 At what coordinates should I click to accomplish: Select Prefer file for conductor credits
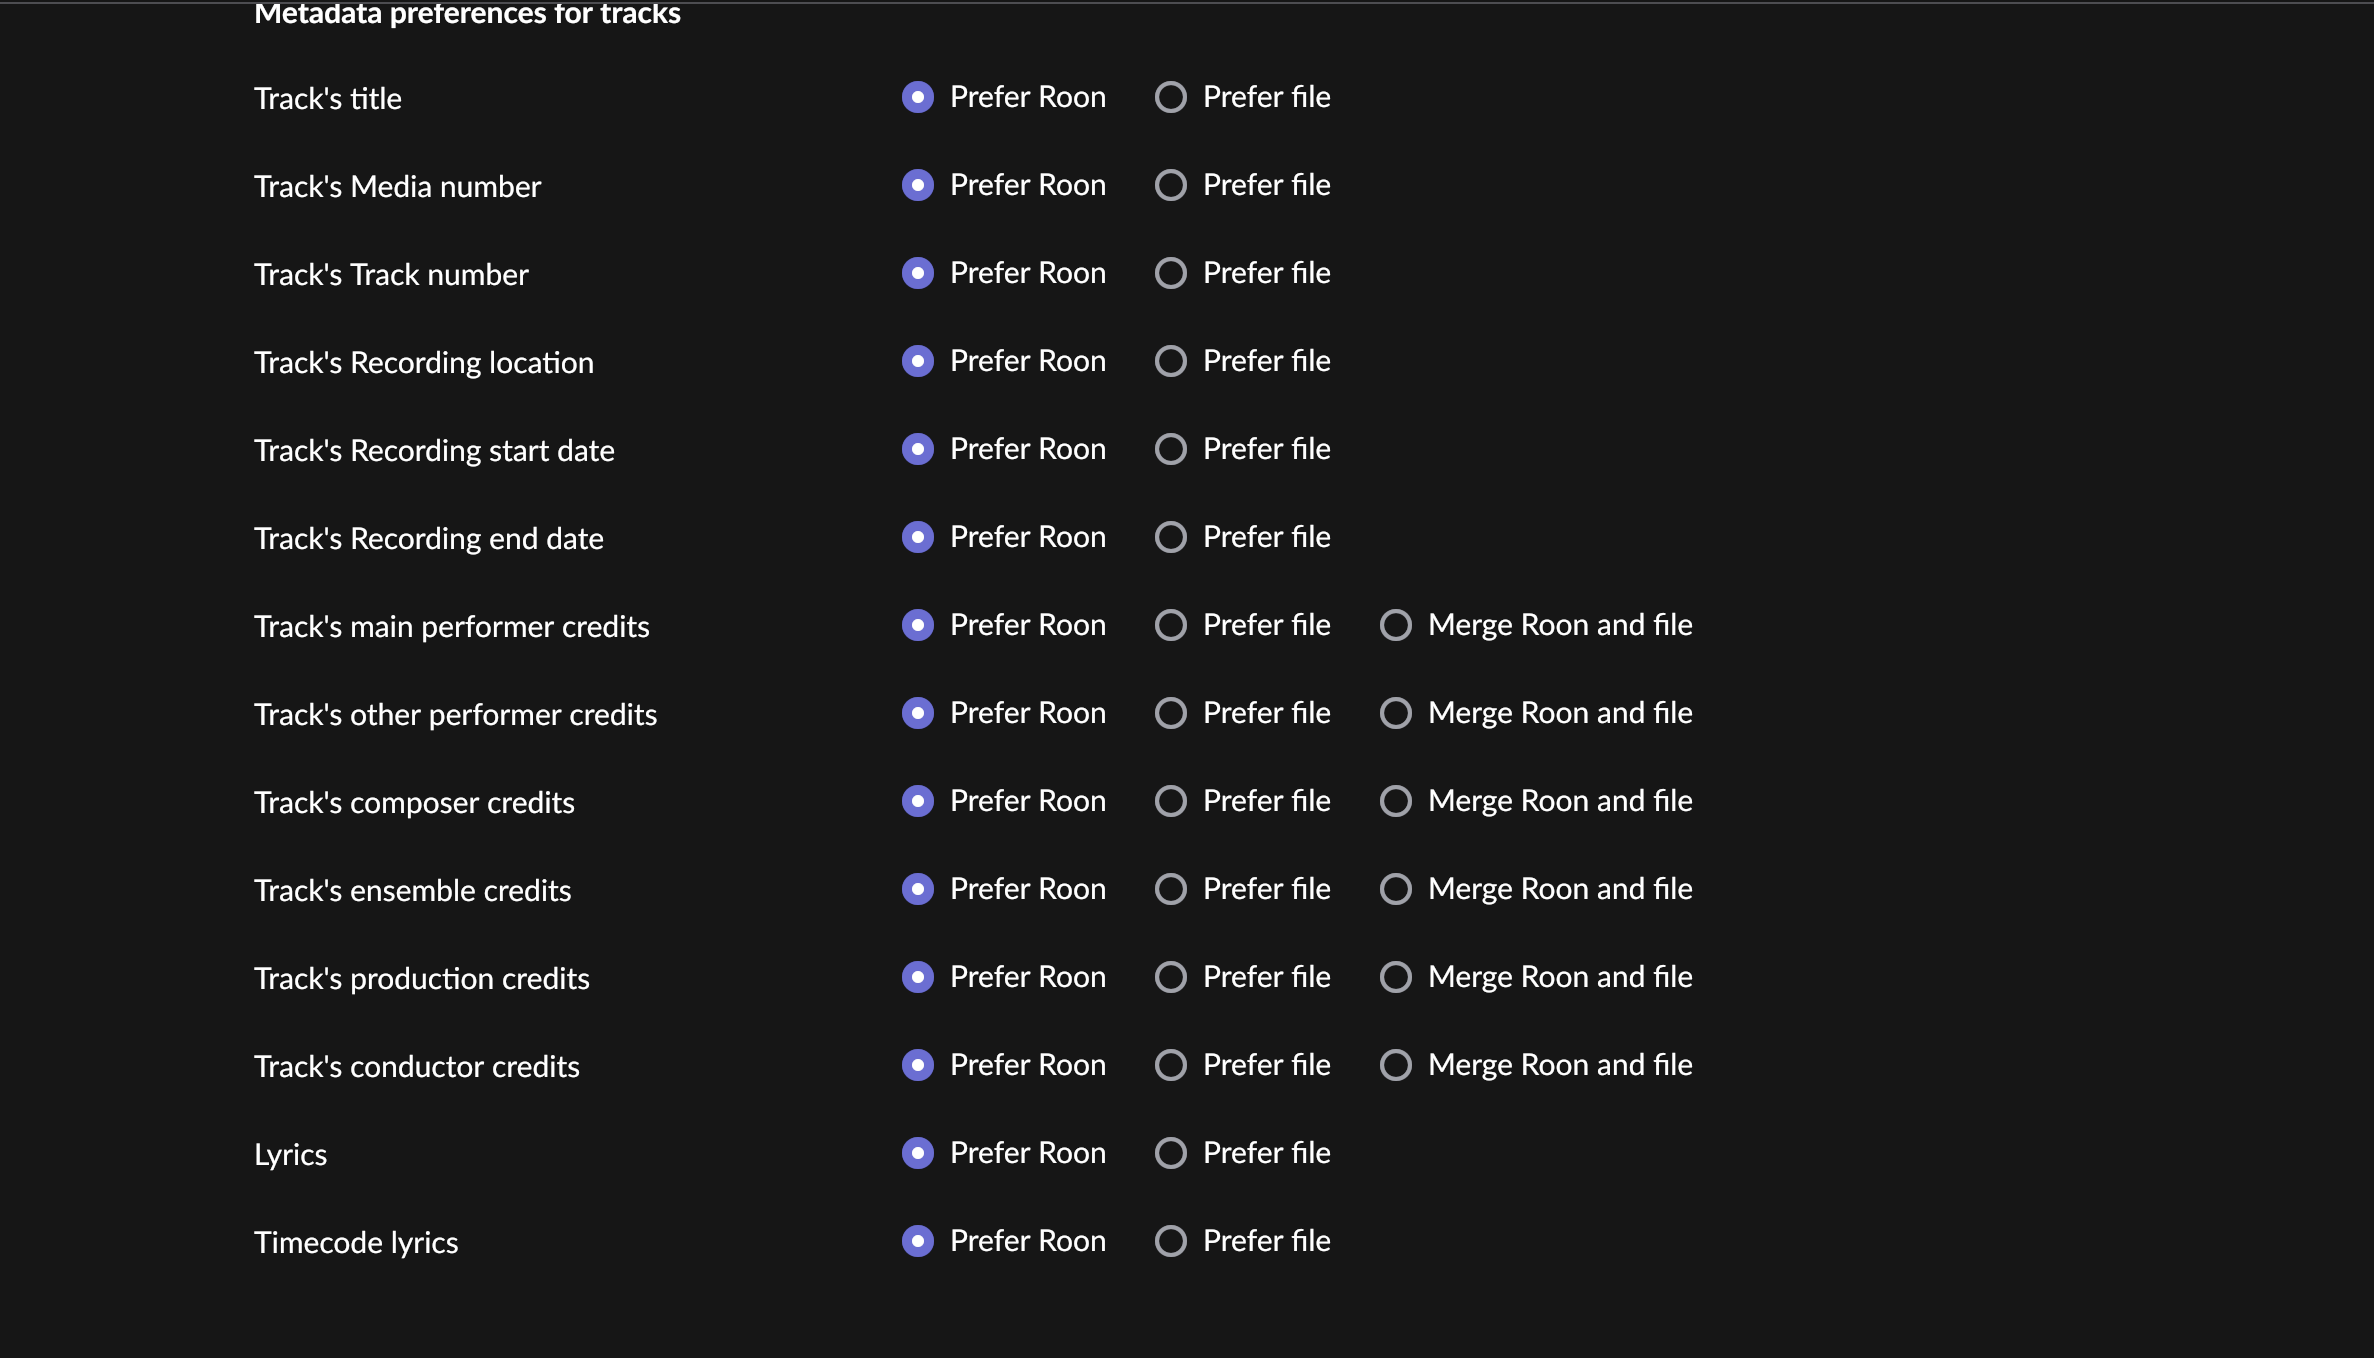(x=1171, y=1065)
